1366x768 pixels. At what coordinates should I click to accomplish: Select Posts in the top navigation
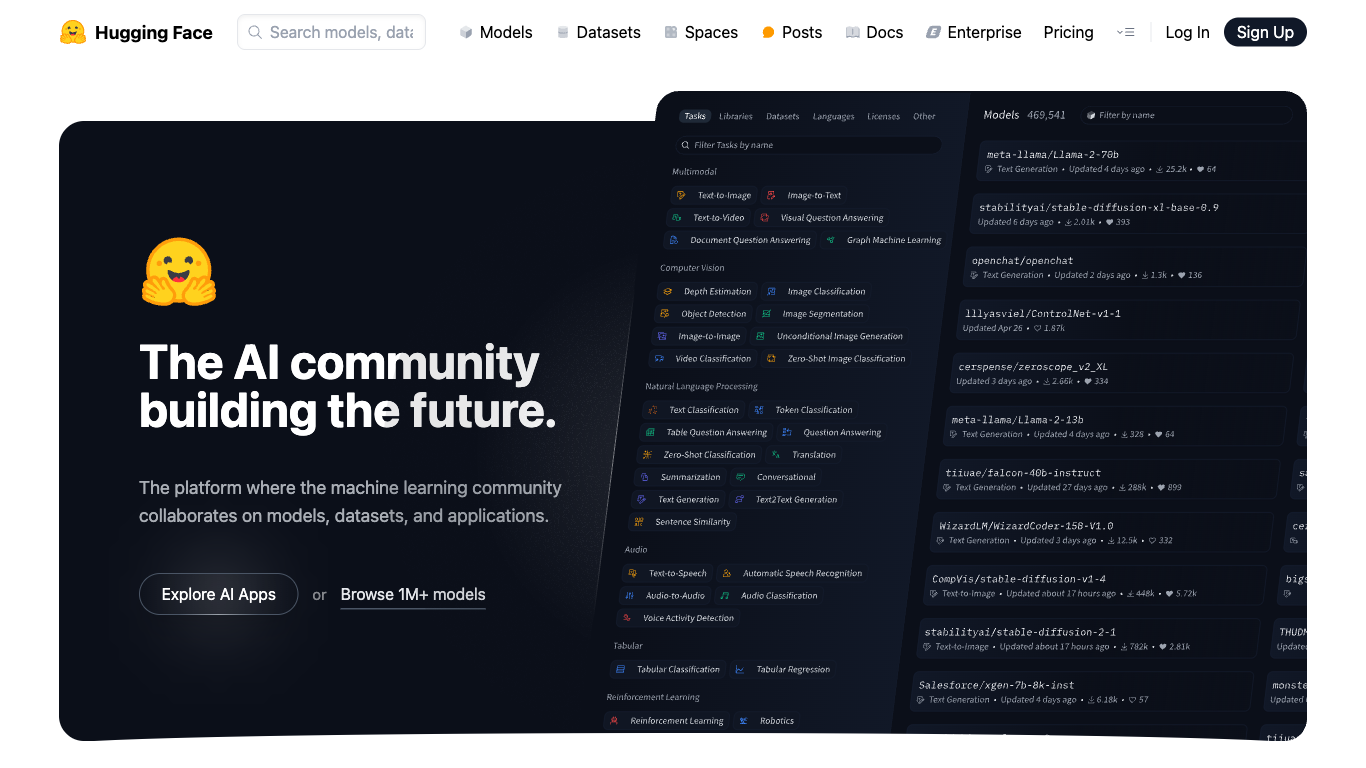(x=792, y=32)
